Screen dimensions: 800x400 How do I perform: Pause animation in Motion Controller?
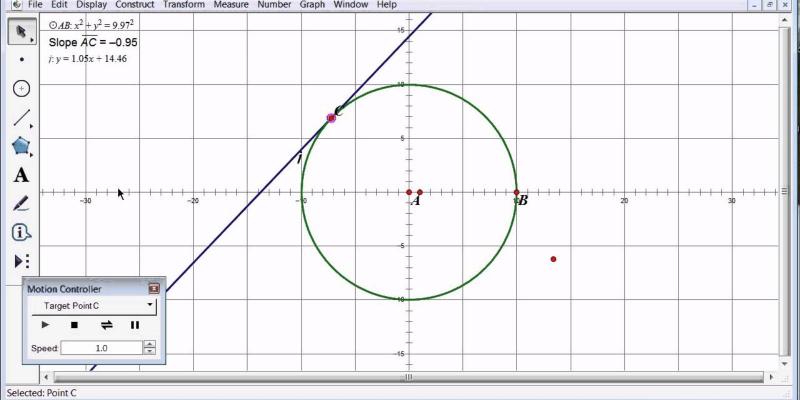(x=135, y=324)
